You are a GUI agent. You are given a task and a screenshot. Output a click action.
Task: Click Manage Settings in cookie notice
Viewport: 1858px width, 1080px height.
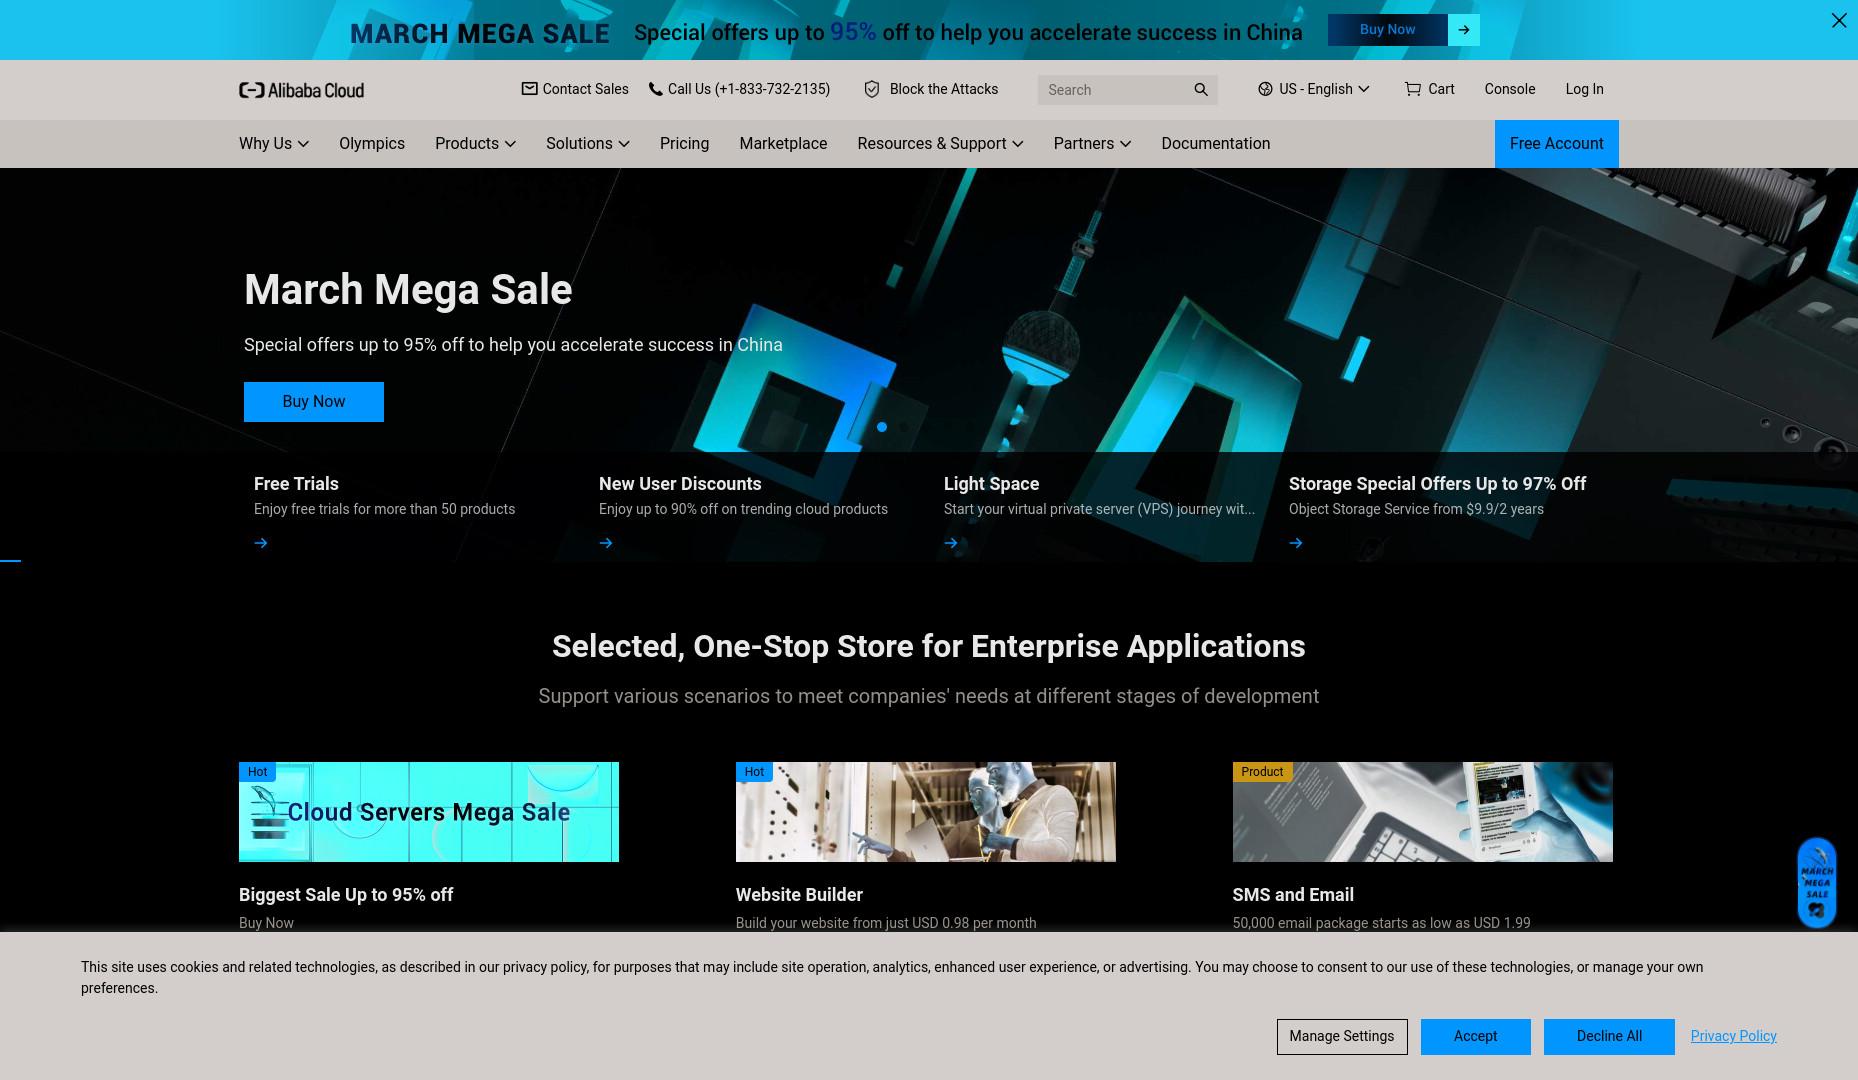point(1341,1036)
